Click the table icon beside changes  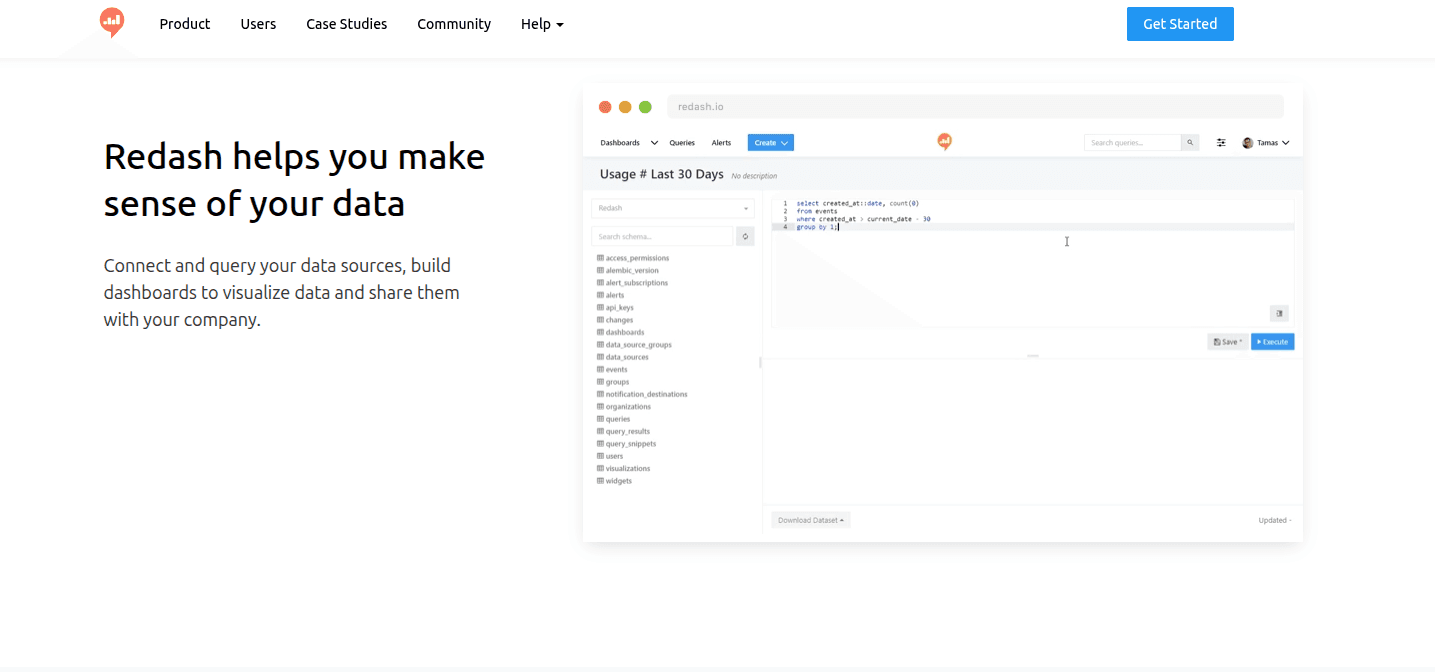coord(600,320)
